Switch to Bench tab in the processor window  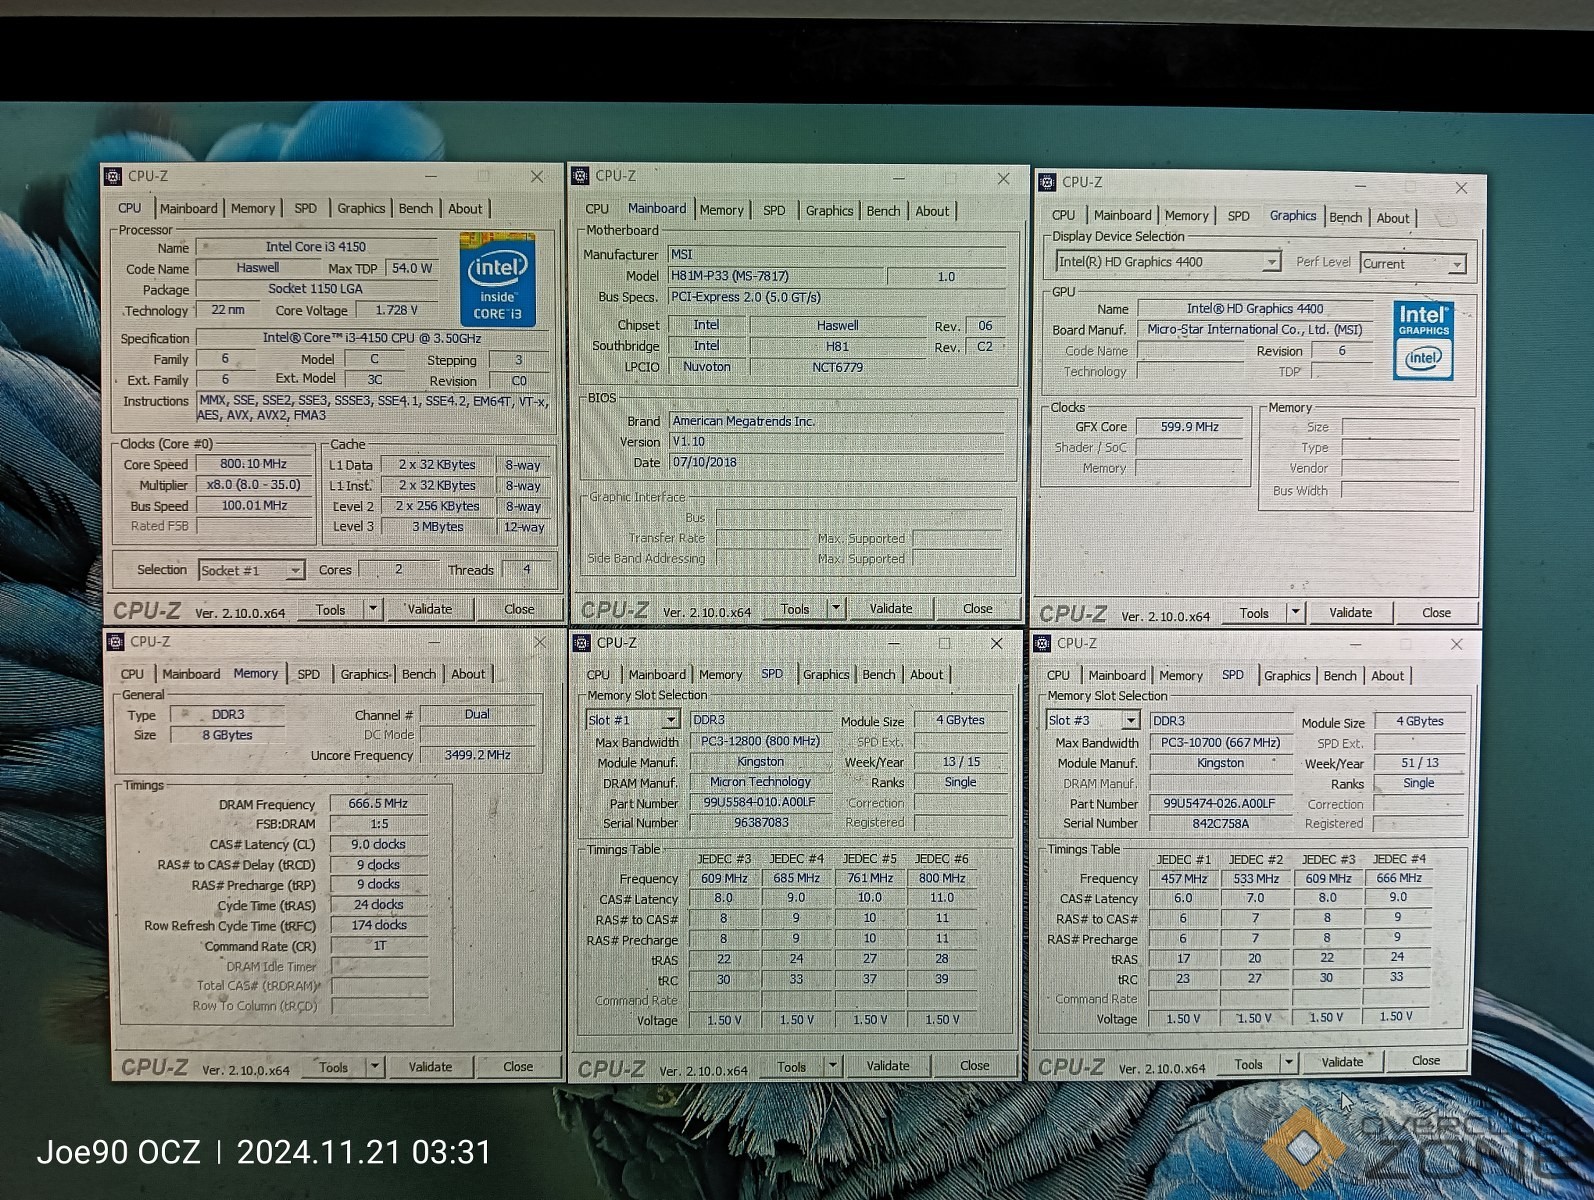tap(415, 209)
